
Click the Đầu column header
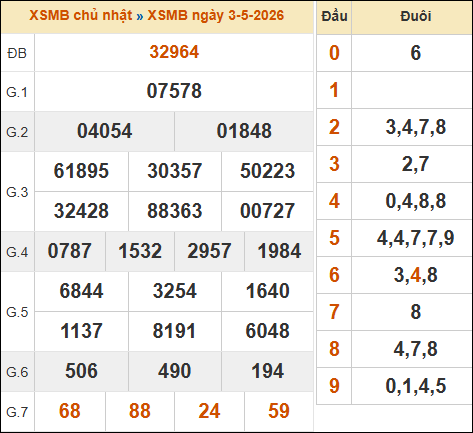point(334,16)
